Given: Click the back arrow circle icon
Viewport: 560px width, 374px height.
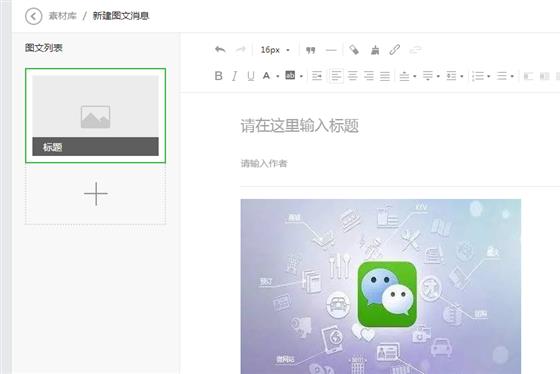Looking at the screenshot, I should pyautogui.click(x=34, y=16).
